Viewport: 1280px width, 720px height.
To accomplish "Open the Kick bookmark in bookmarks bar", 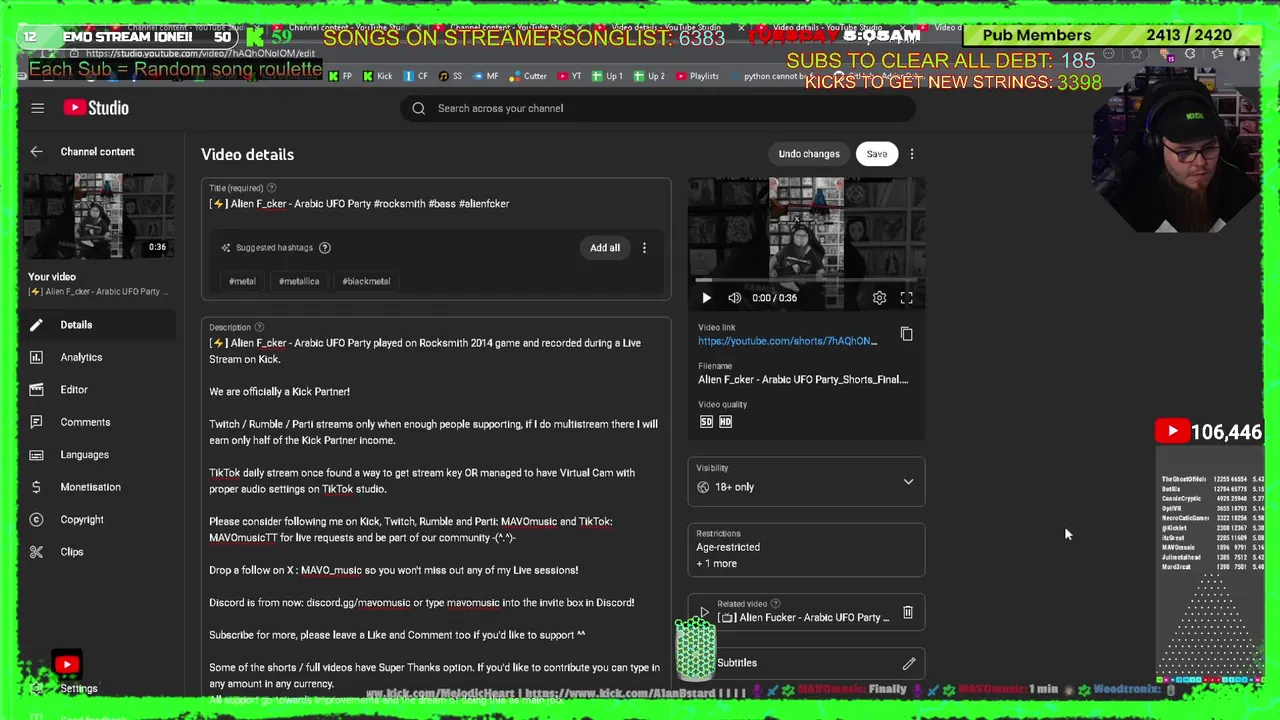I will (377, 76).
